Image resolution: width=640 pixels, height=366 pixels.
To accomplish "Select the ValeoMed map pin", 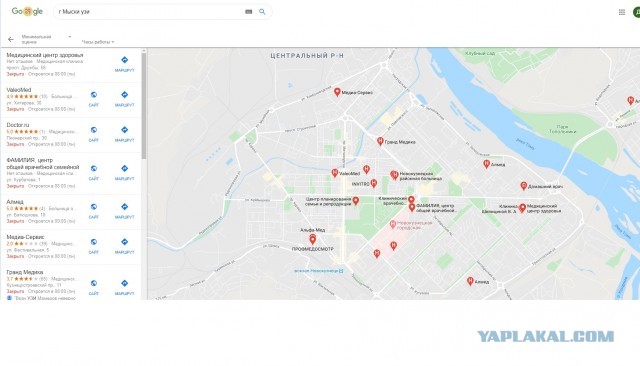I will (x=335, y=173).
